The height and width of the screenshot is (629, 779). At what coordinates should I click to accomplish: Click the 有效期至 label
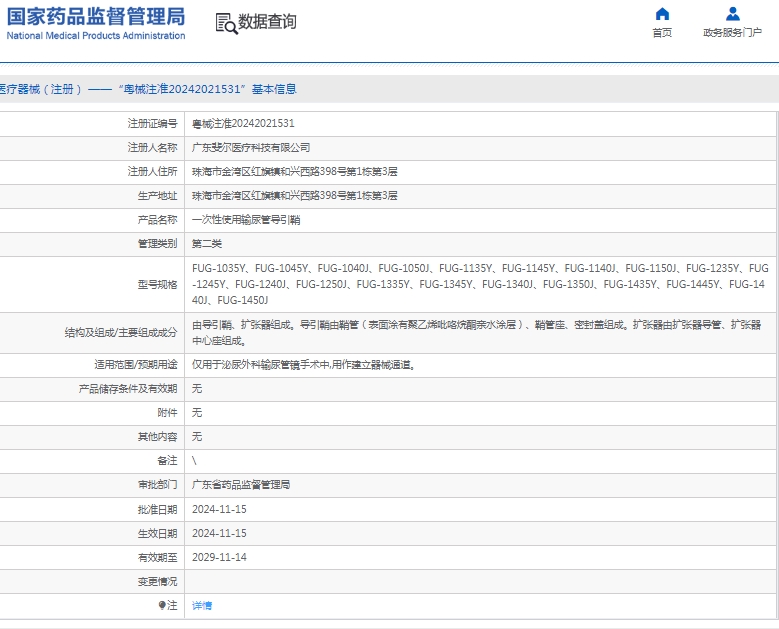pos(157,557)
